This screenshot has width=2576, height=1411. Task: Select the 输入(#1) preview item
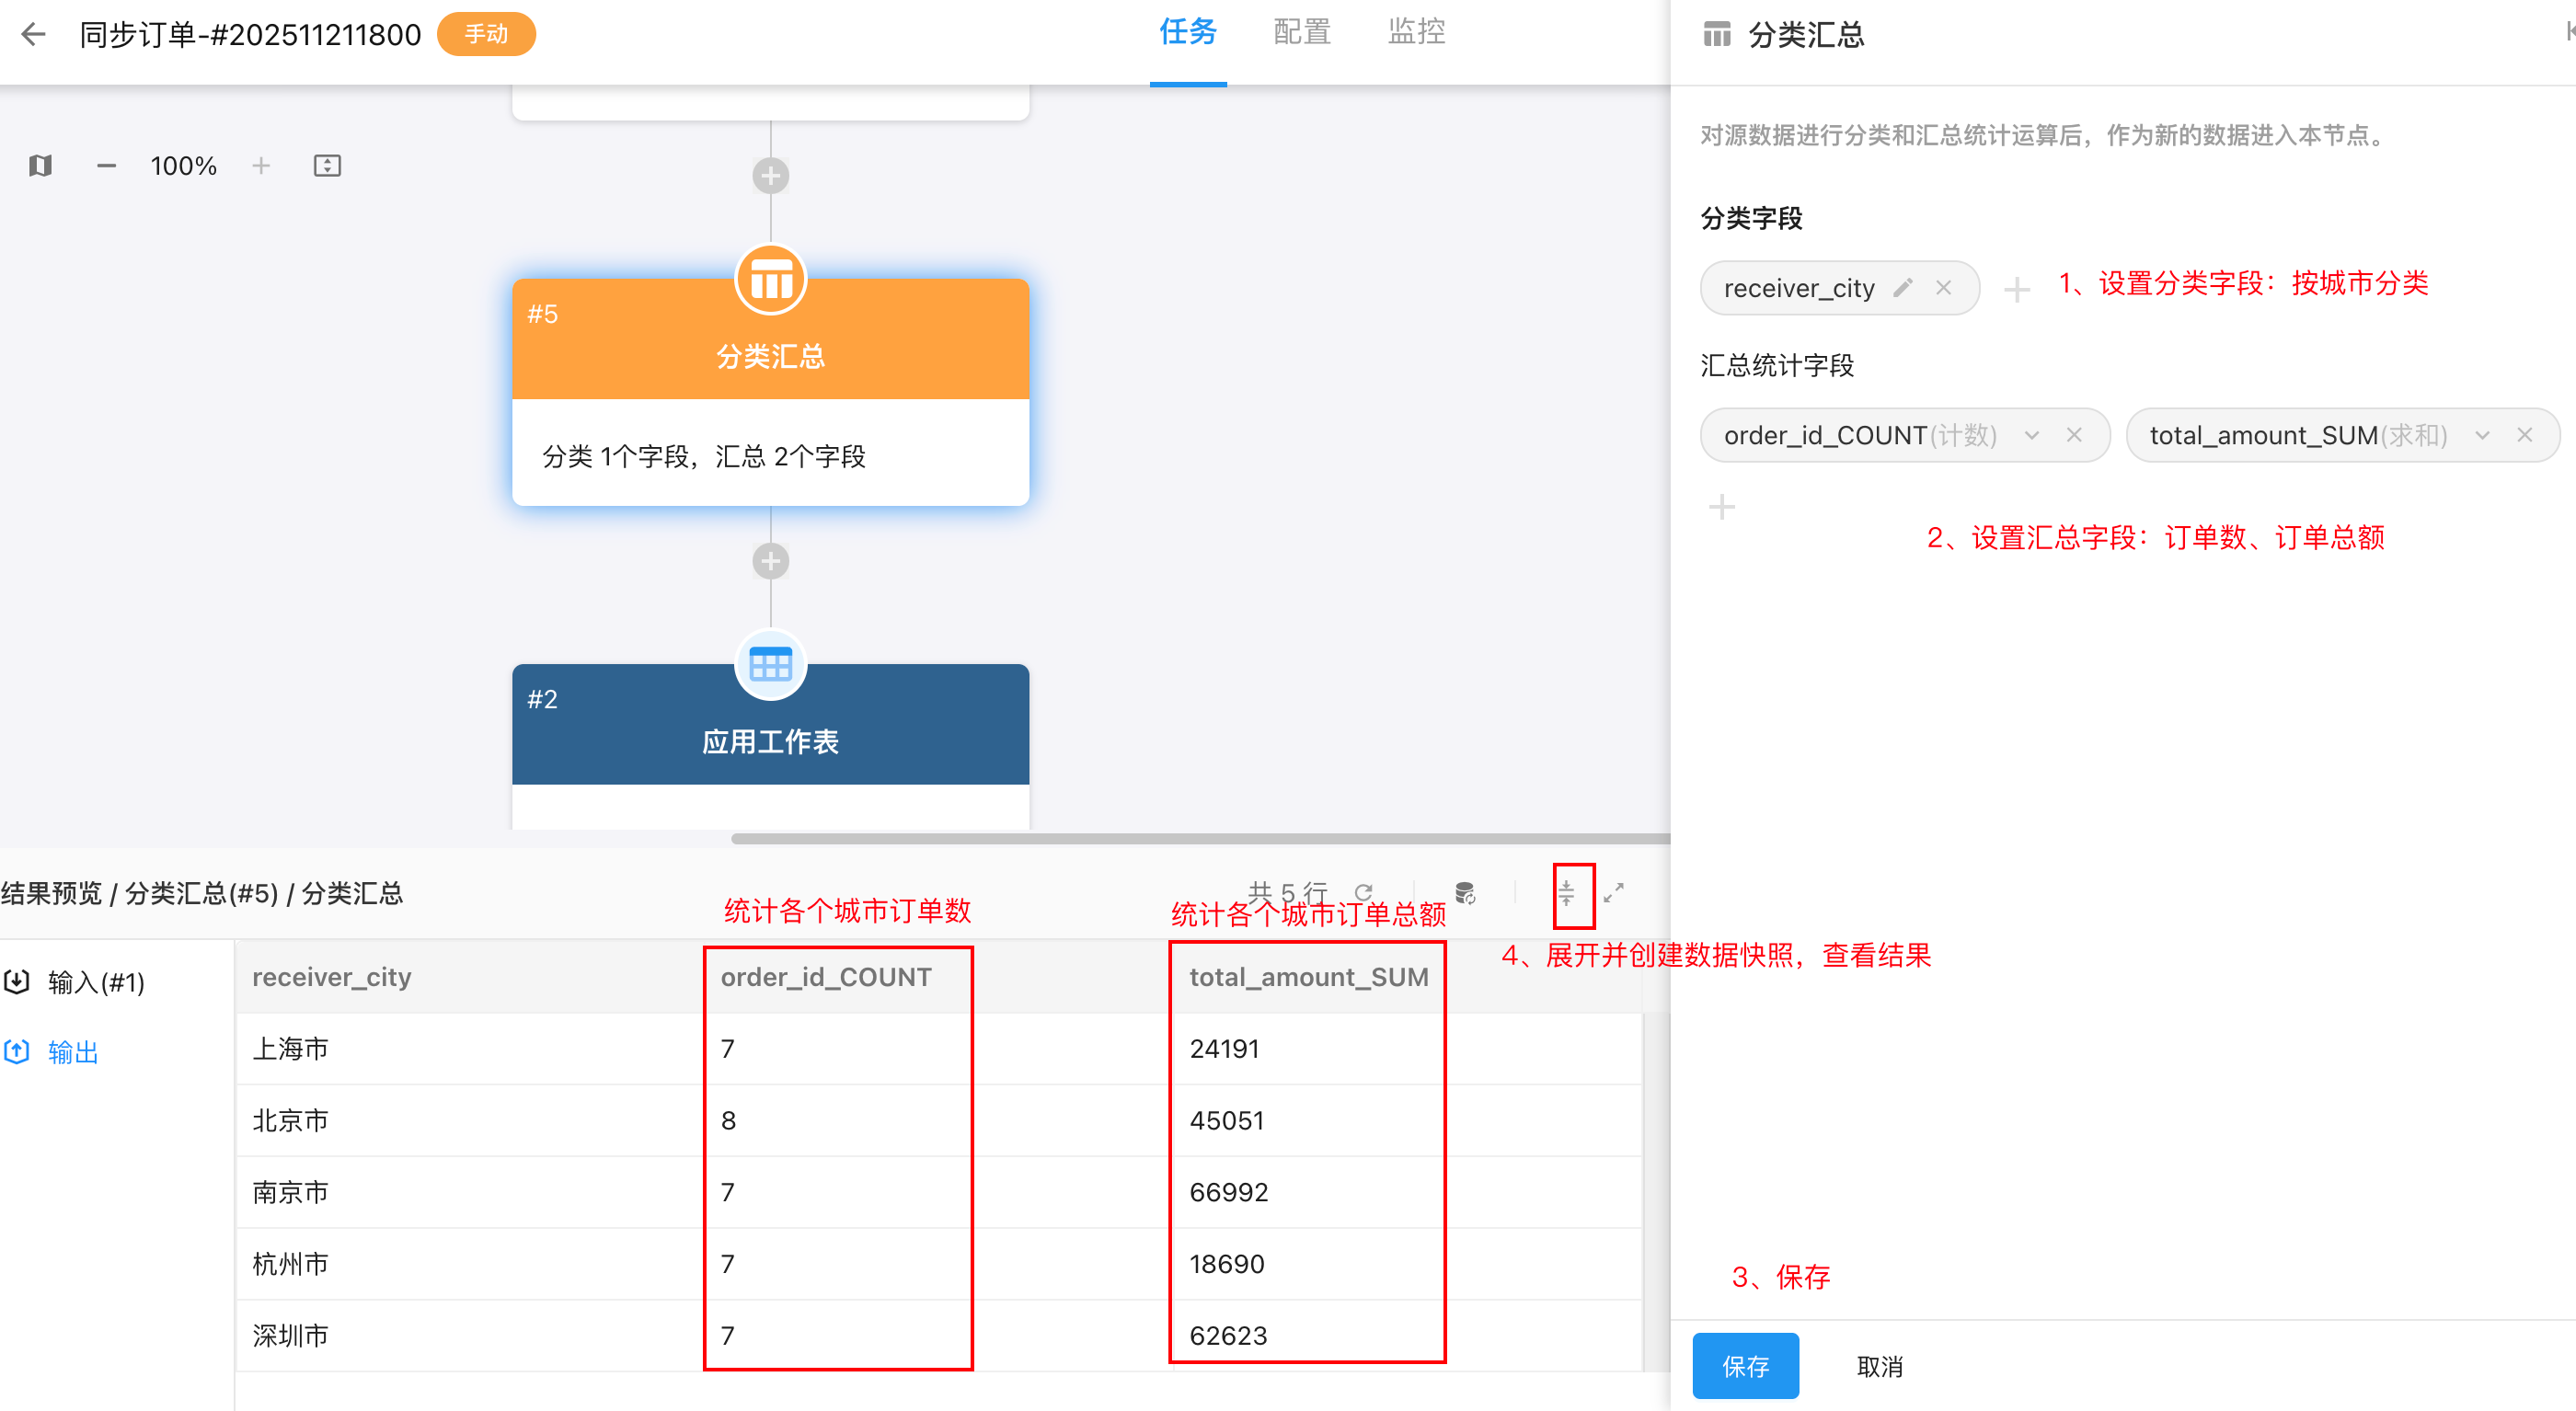click(95, 982)
